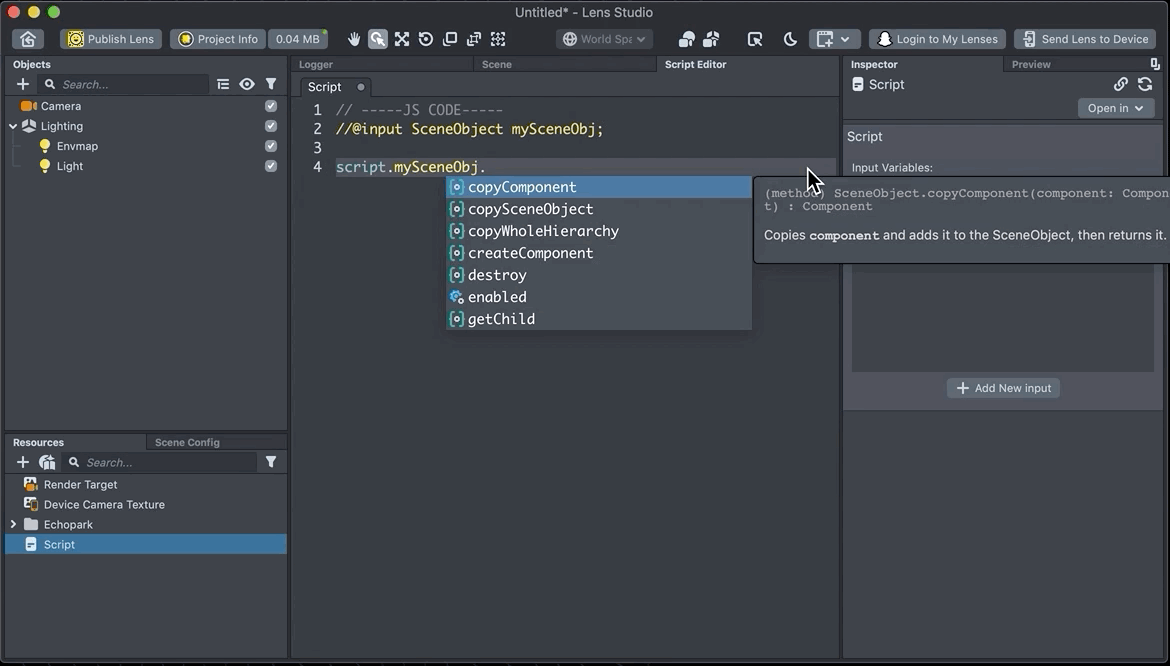The image size is (1170, 666).
Task: Select the Pan hand tool
Action: 354,39
